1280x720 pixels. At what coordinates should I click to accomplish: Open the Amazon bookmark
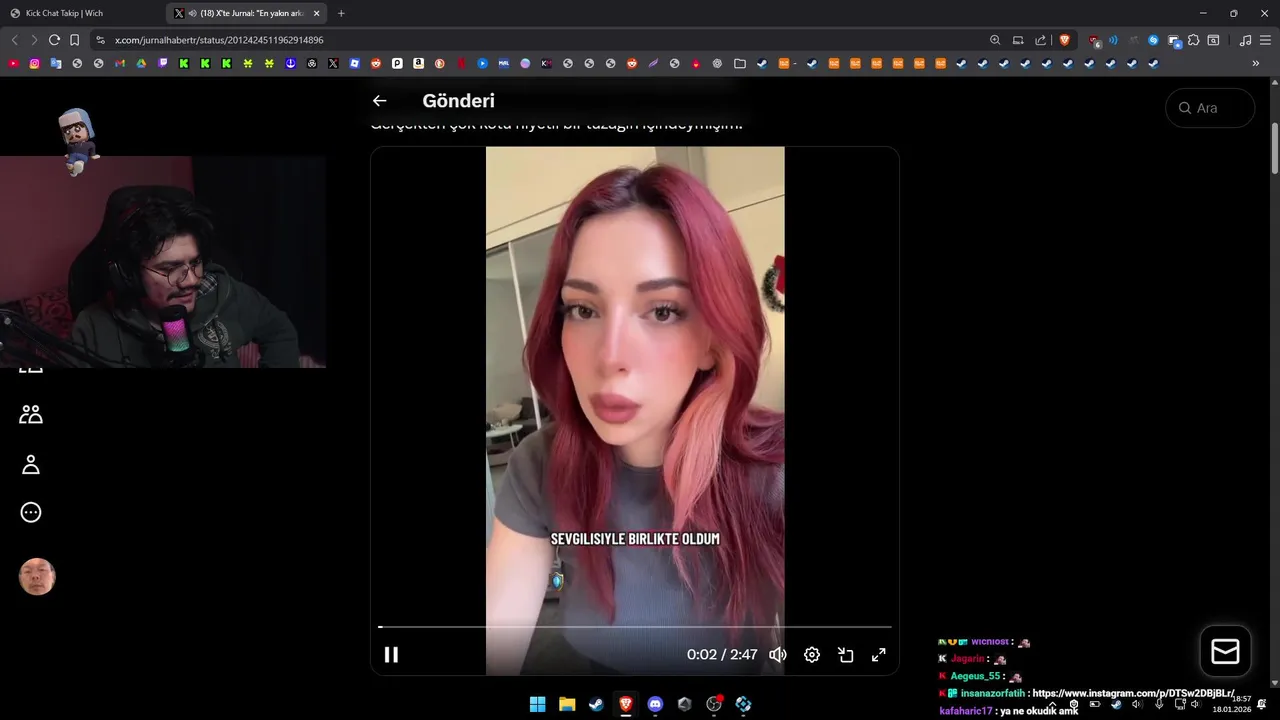(418, 63)
